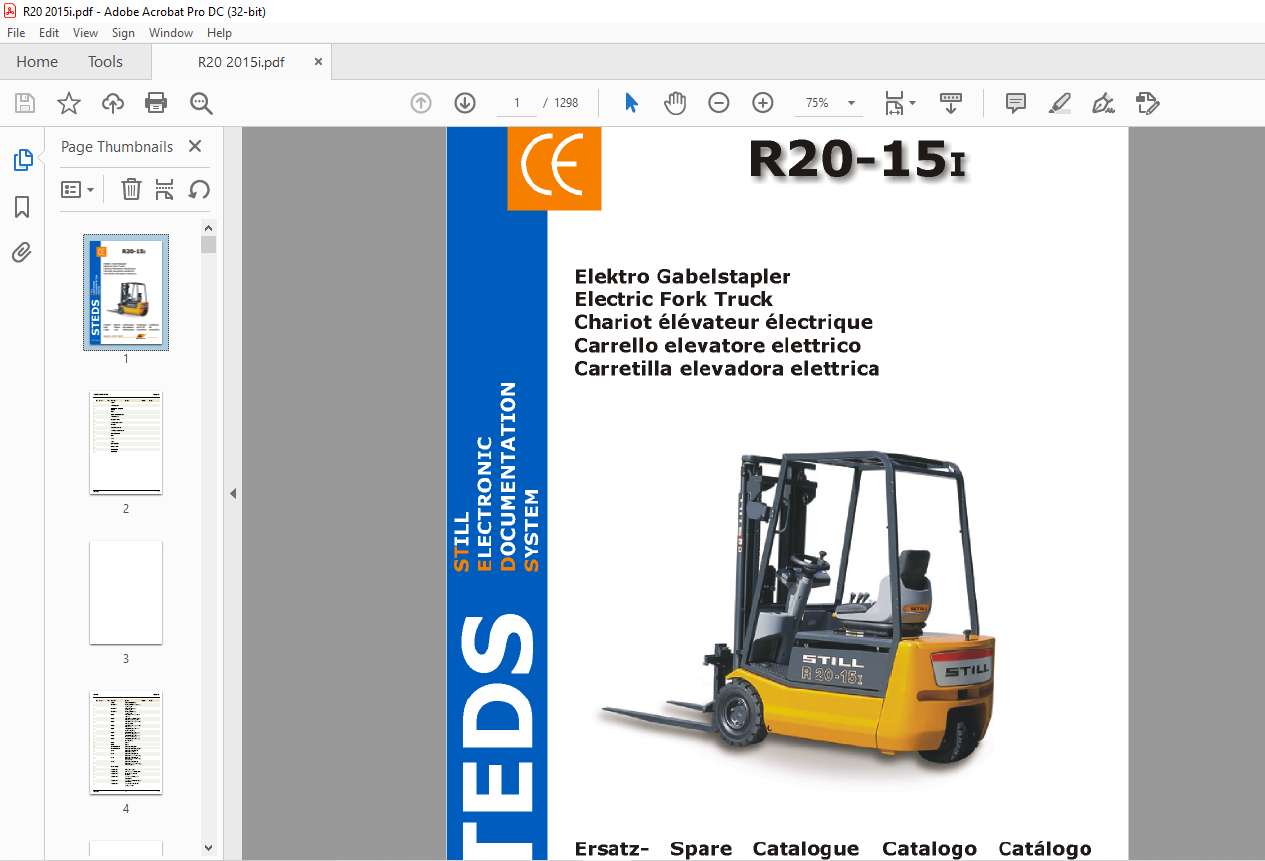Image resolution: width=1265 pixels, height=861 pixels.
Task: Select the Highlight text pen tool
Action: (1060, 103)
